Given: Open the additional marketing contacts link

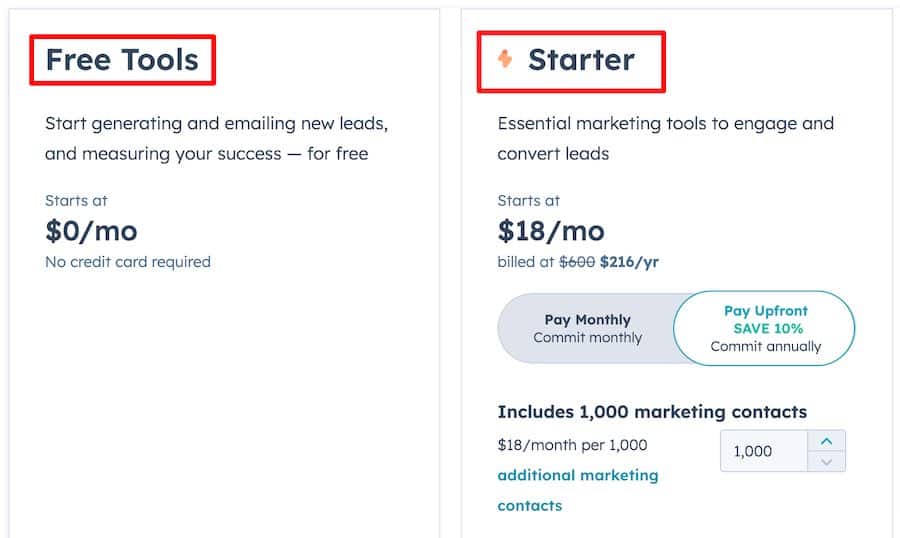Looking at the screenshot, I should click(x=577, y=490).
